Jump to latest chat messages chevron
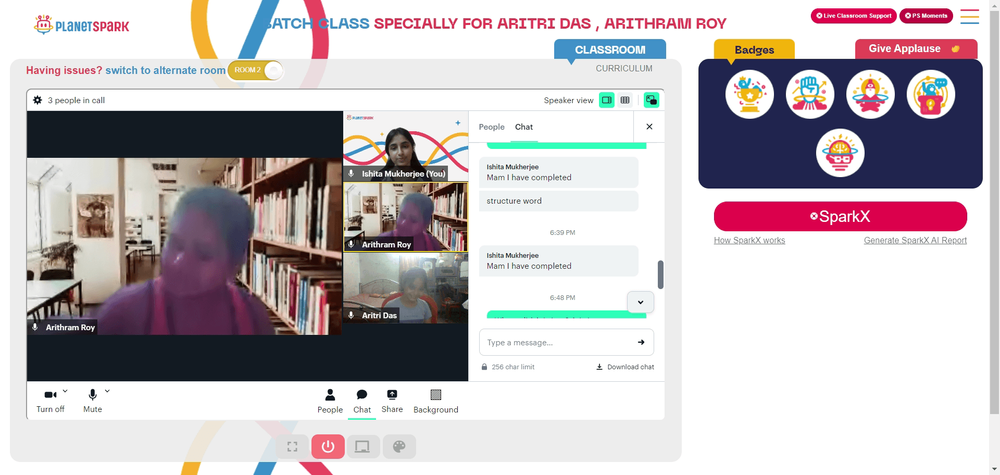 pyautogui.click(x=640, y=302)
